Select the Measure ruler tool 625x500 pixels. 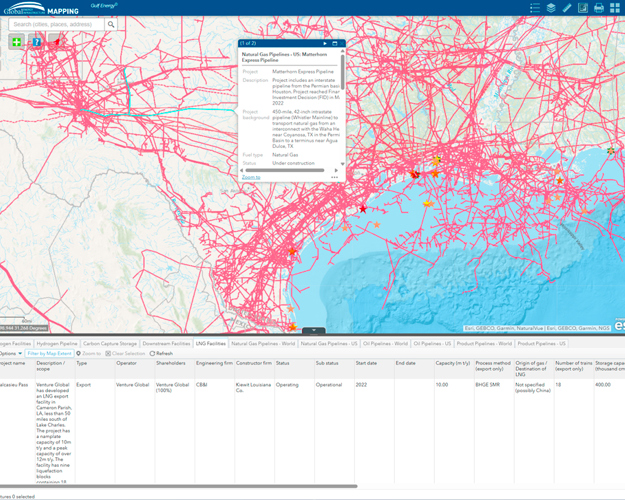click(x=567, y=8)
